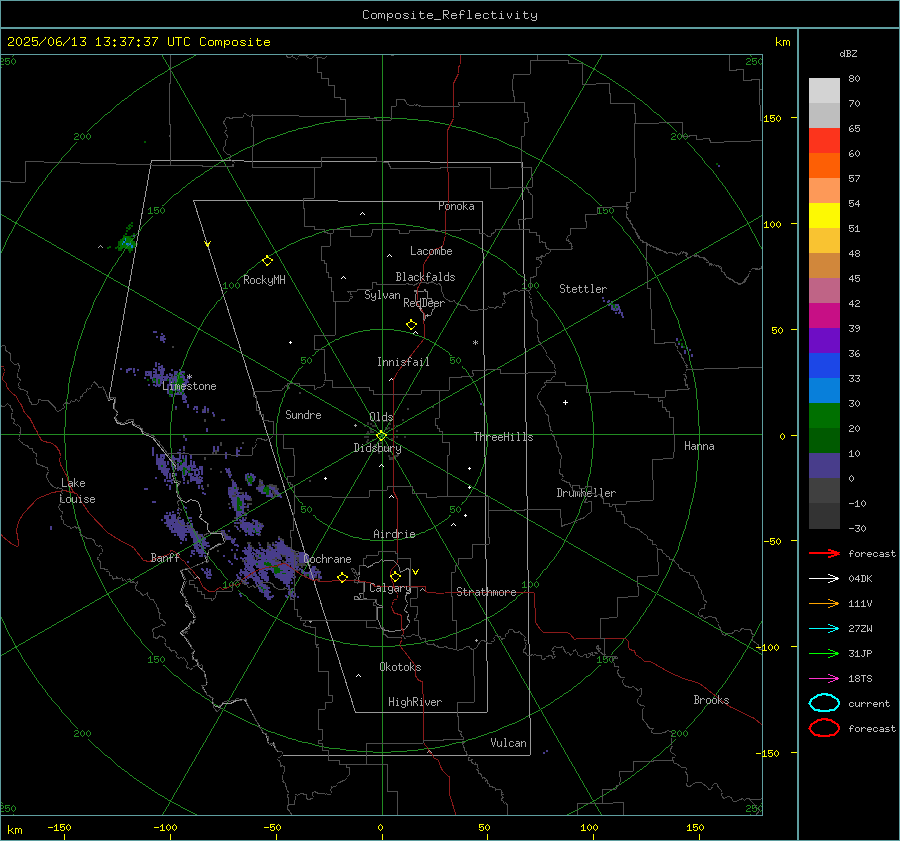The image size is (900, 841).
Task: Click the green 31JP arrow legend icon
Action: coord(824,653)
